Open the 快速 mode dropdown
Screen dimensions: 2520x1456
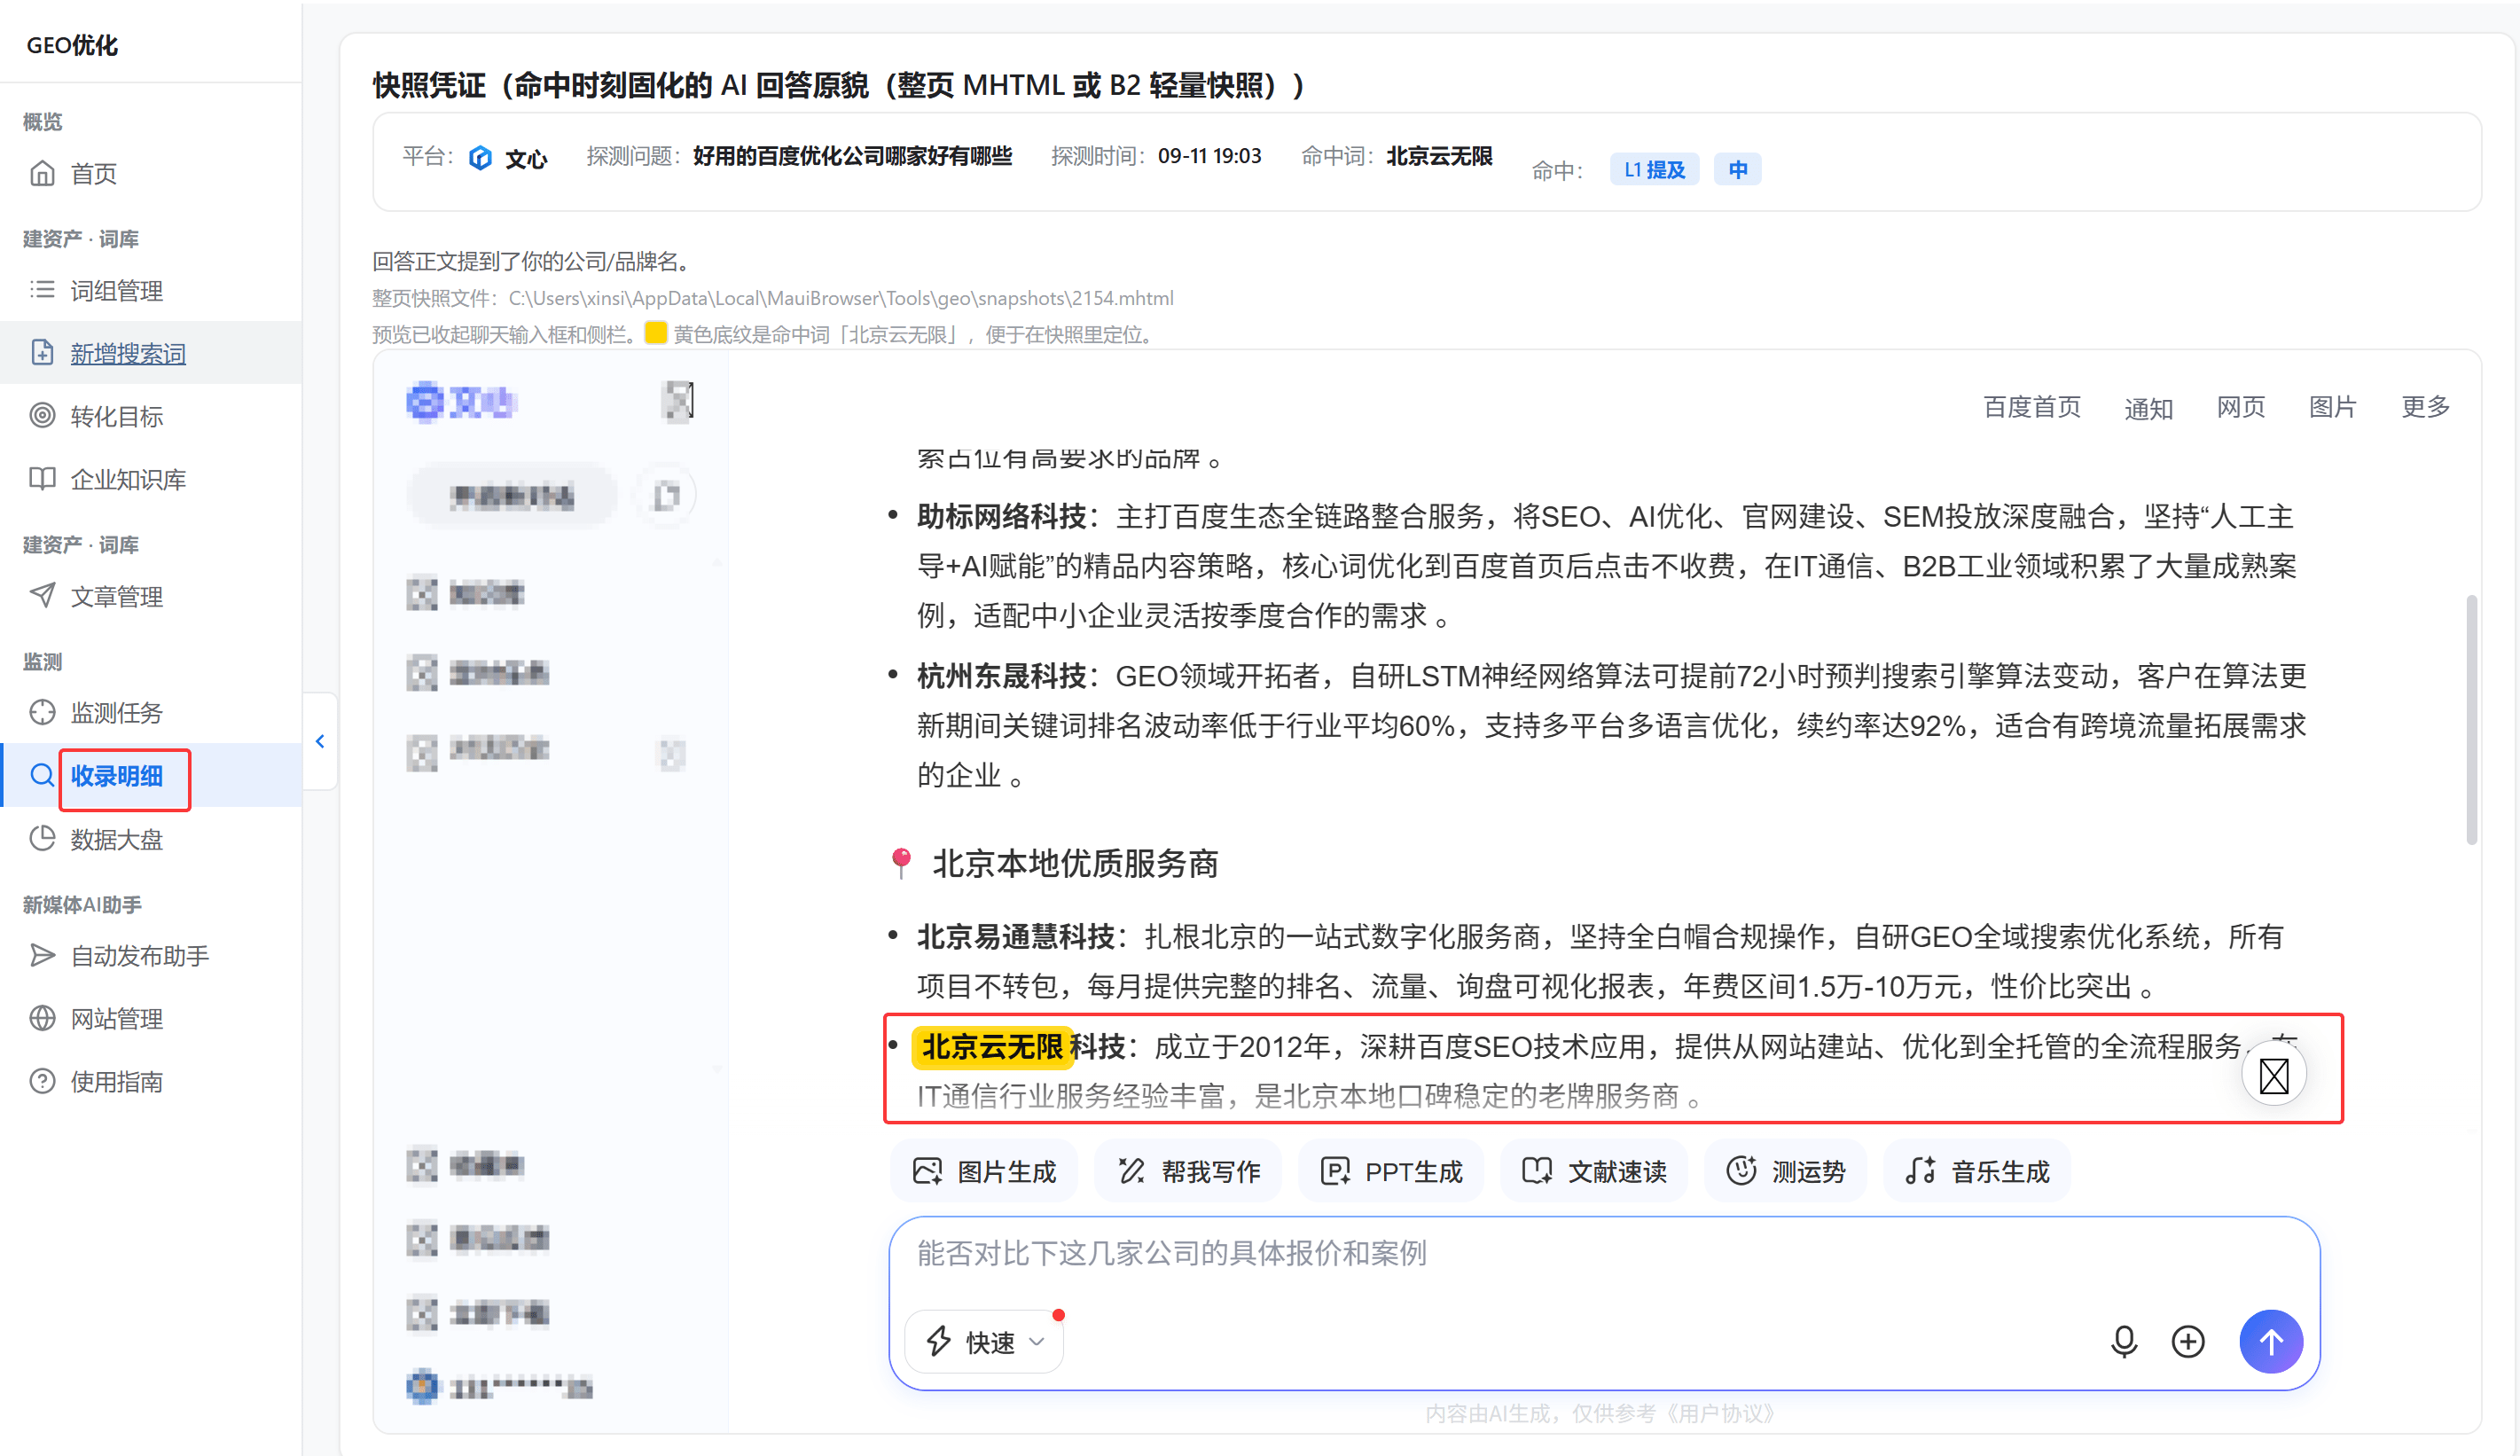click(x=984, y=1342)
